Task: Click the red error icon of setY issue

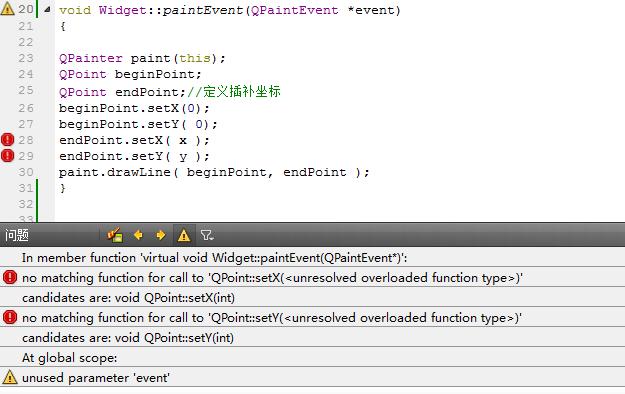Action: pos(10,317)
